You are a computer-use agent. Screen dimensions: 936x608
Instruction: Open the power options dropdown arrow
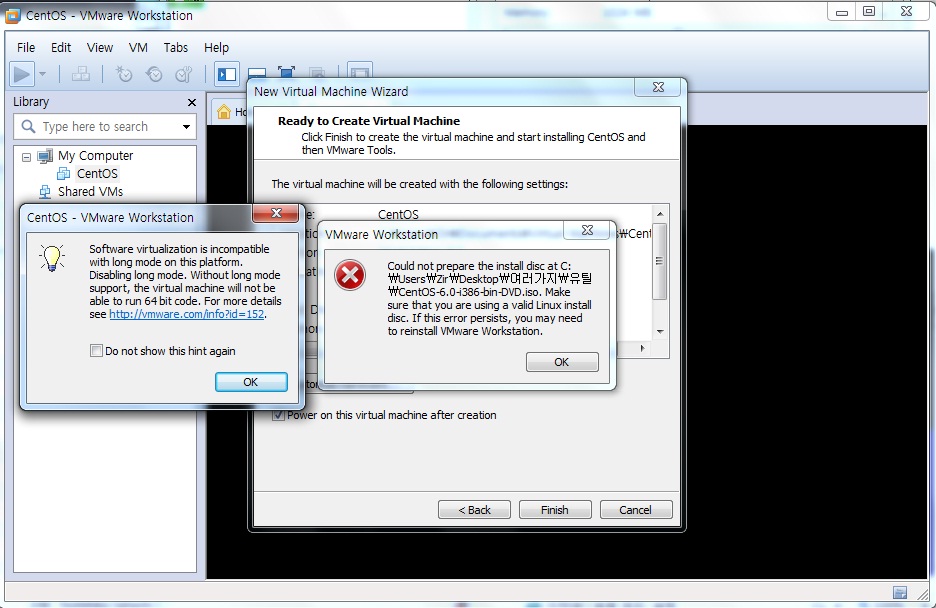42,74
